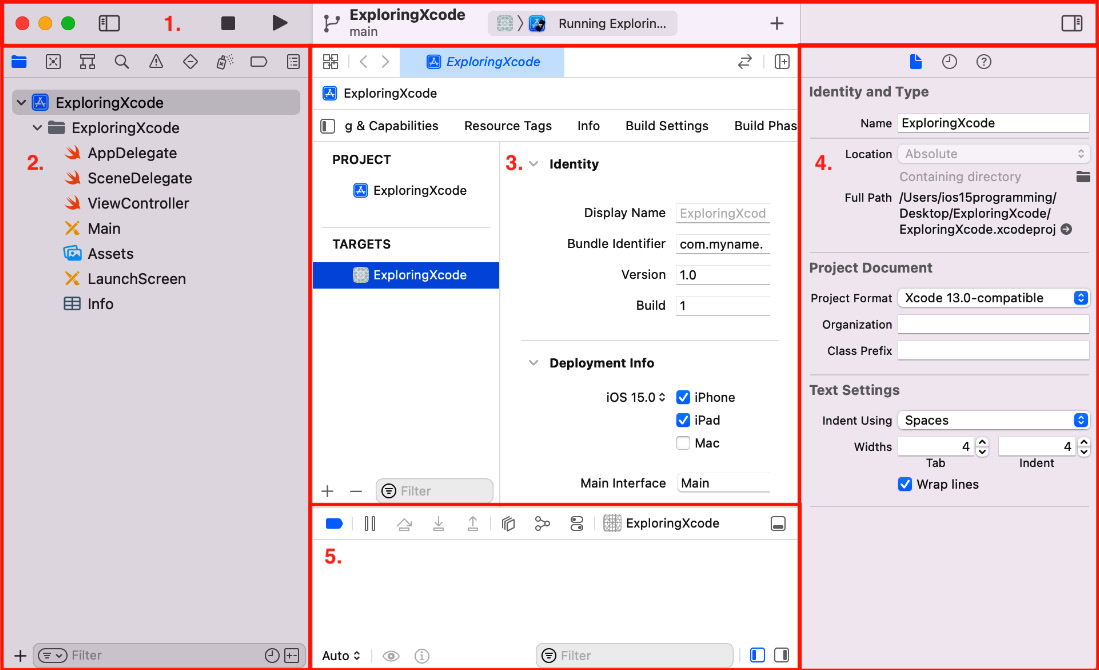Pause program execution in debug bar
The image size is (1099, 670).
[x=370, y=524]
